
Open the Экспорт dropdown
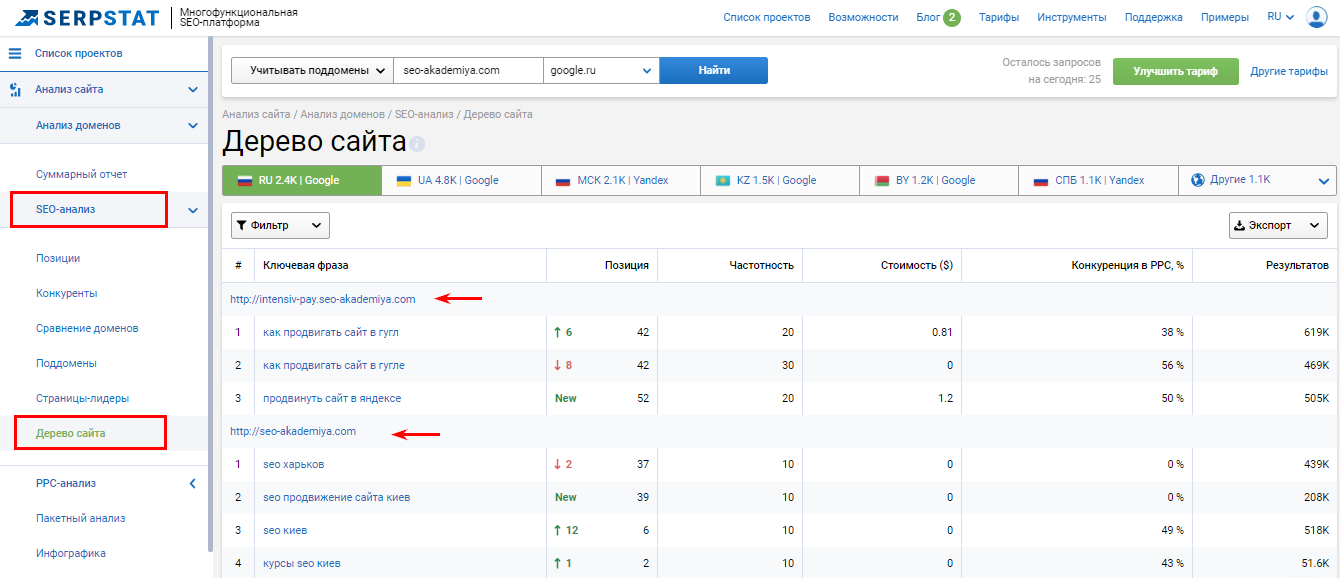point(1278,226)
